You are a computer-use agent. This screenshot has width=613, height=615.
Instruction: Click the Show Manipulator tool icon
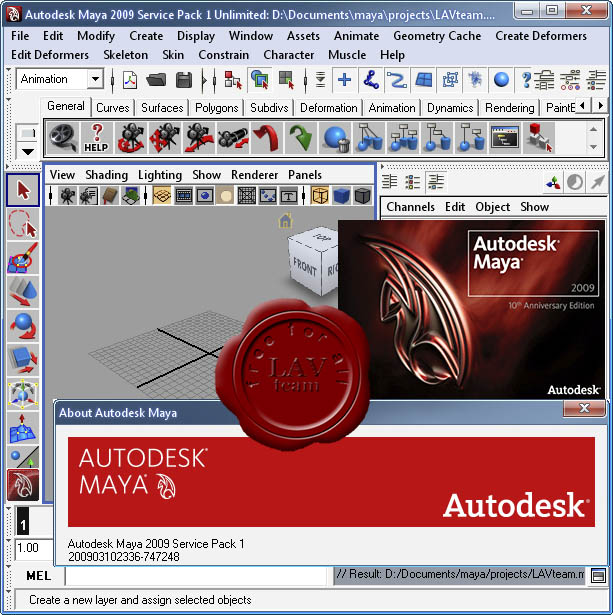click(23, 457)
